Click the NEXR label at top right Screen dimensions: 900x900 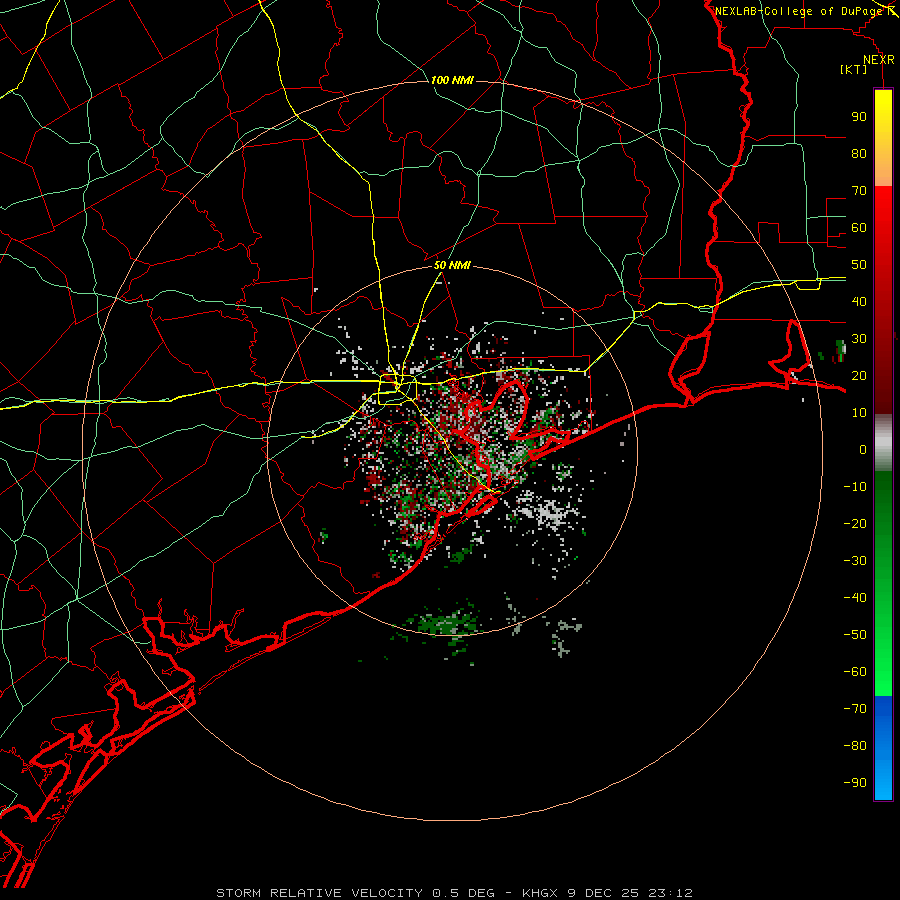coord(878,60)
